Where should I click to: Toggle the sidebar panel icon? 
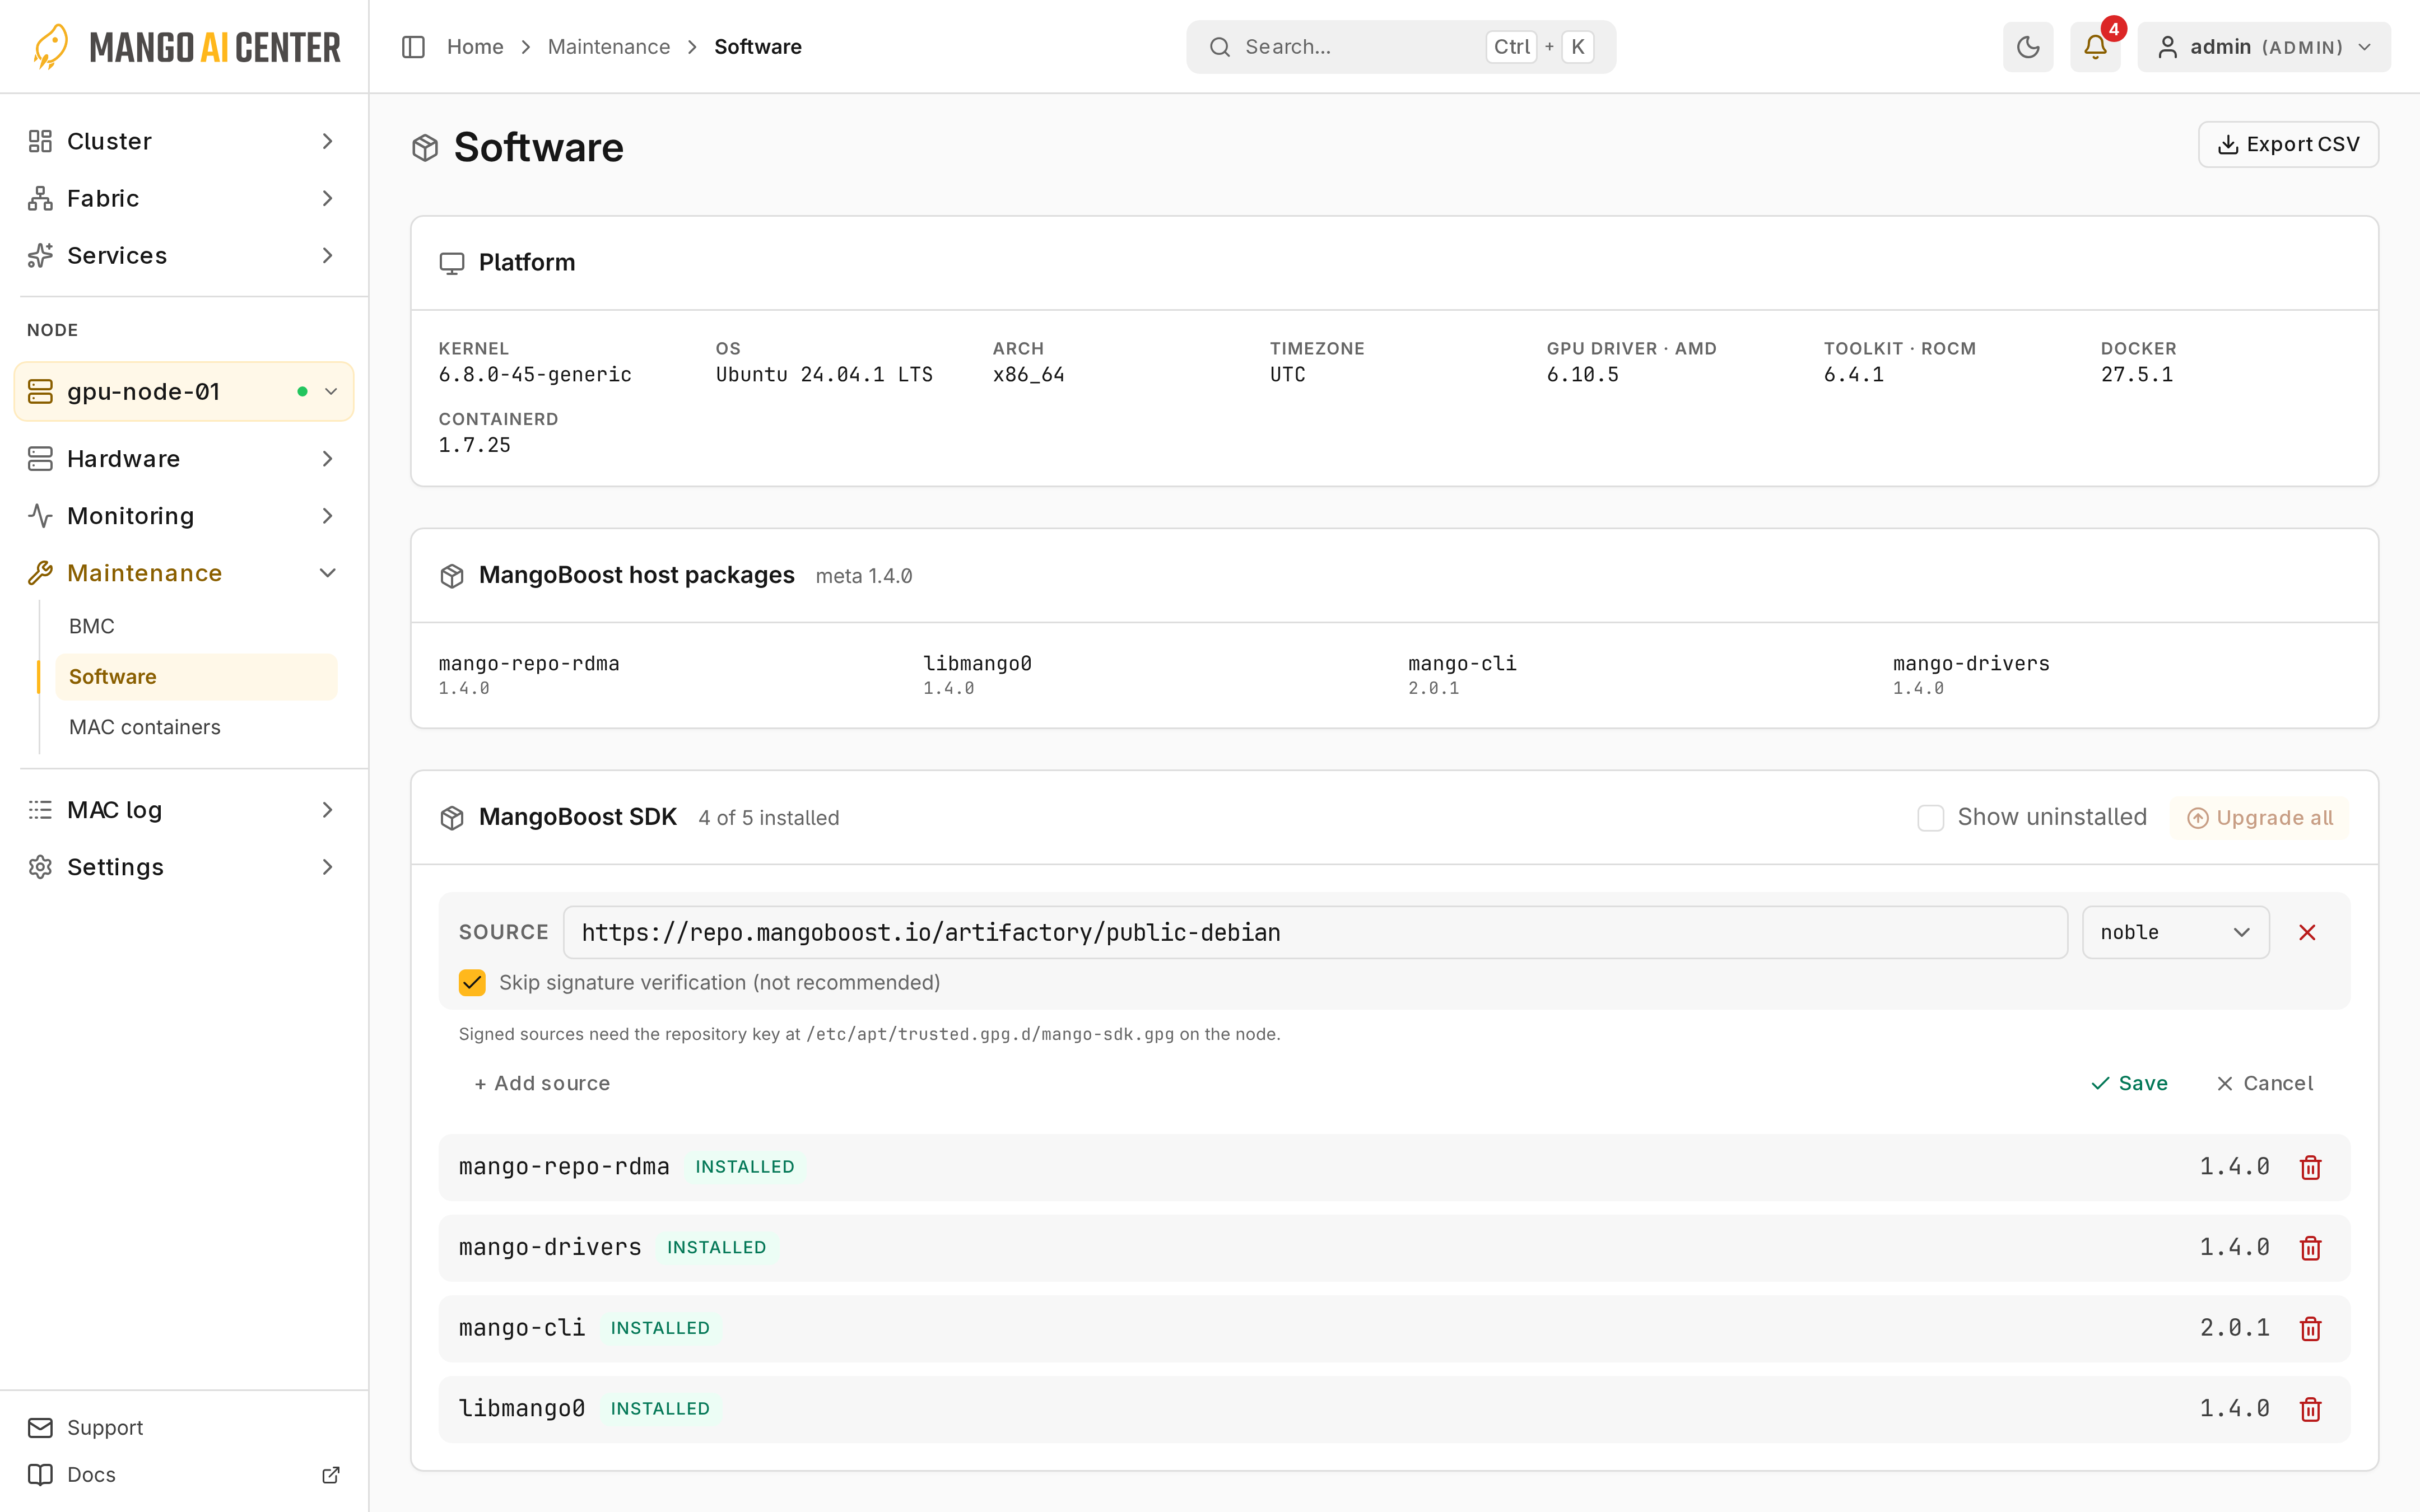pyautogui.click(x=413, y=47)
